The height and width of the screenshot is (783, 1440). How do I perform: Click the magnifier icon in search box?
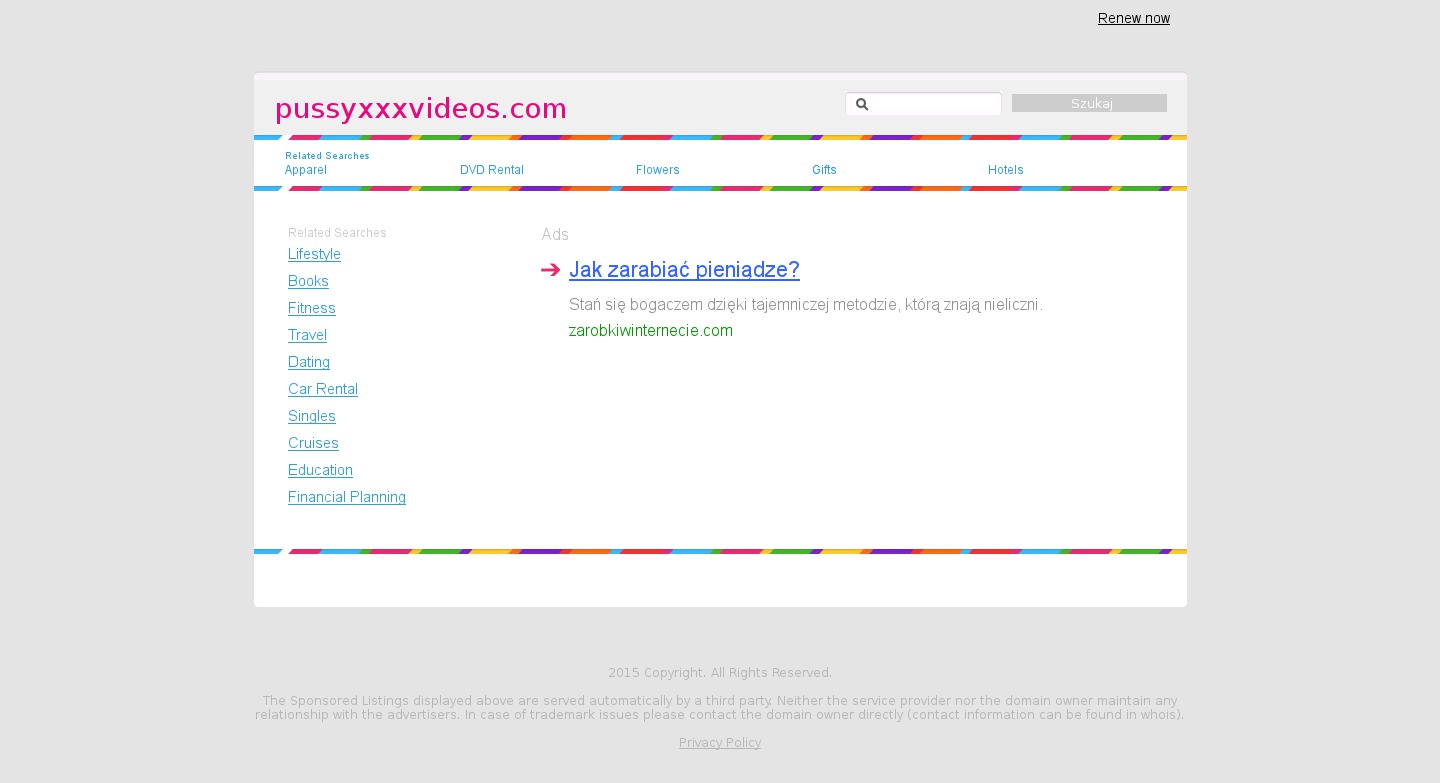point(862,104)
